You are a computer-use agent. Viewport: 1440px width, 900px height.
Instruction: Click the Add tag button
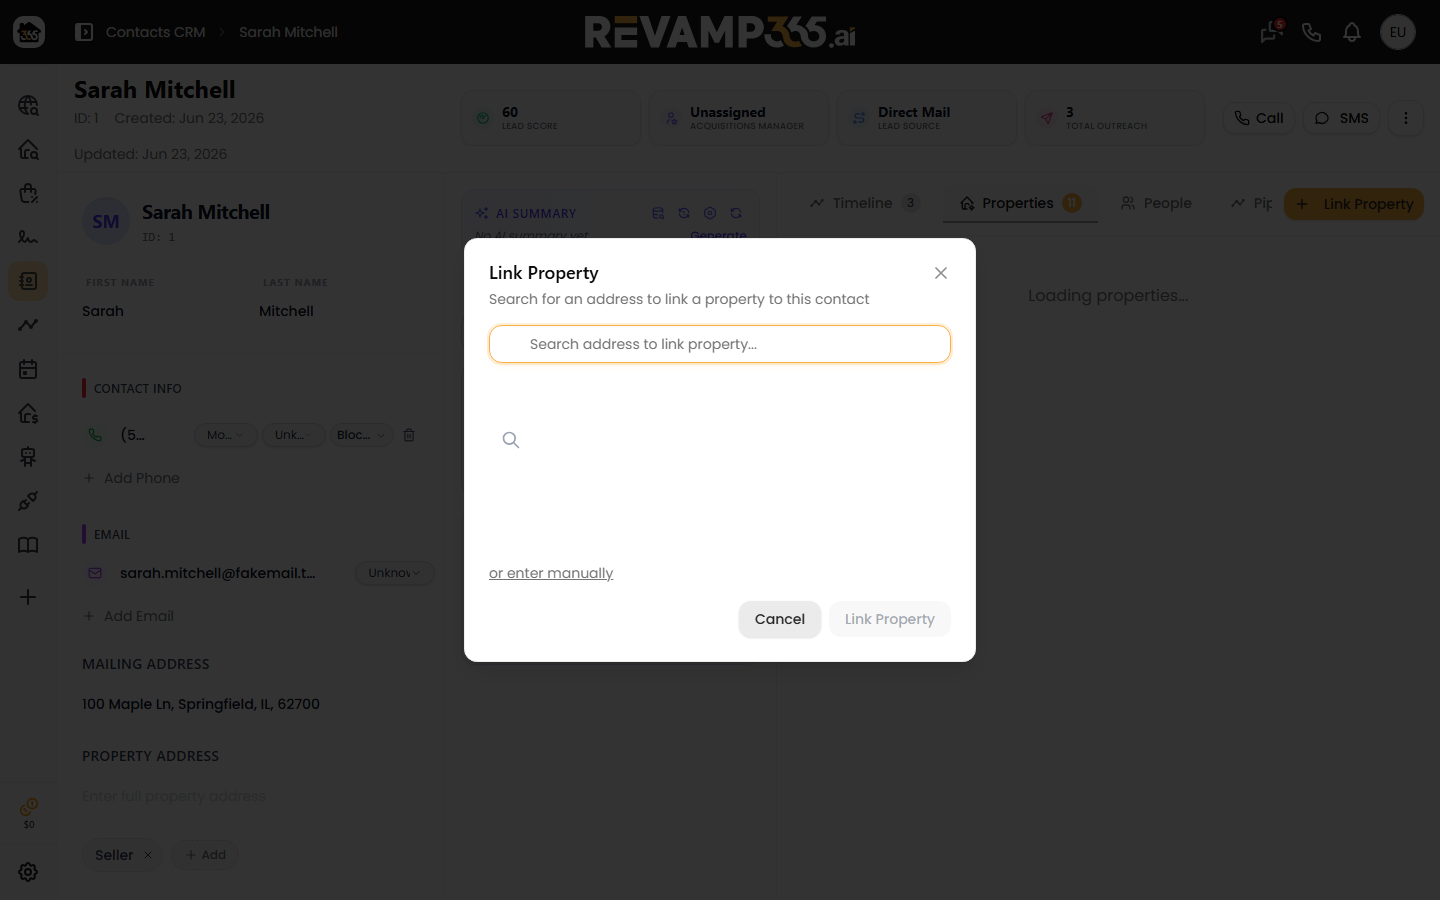pyautogui.click(x=205, y=855)
